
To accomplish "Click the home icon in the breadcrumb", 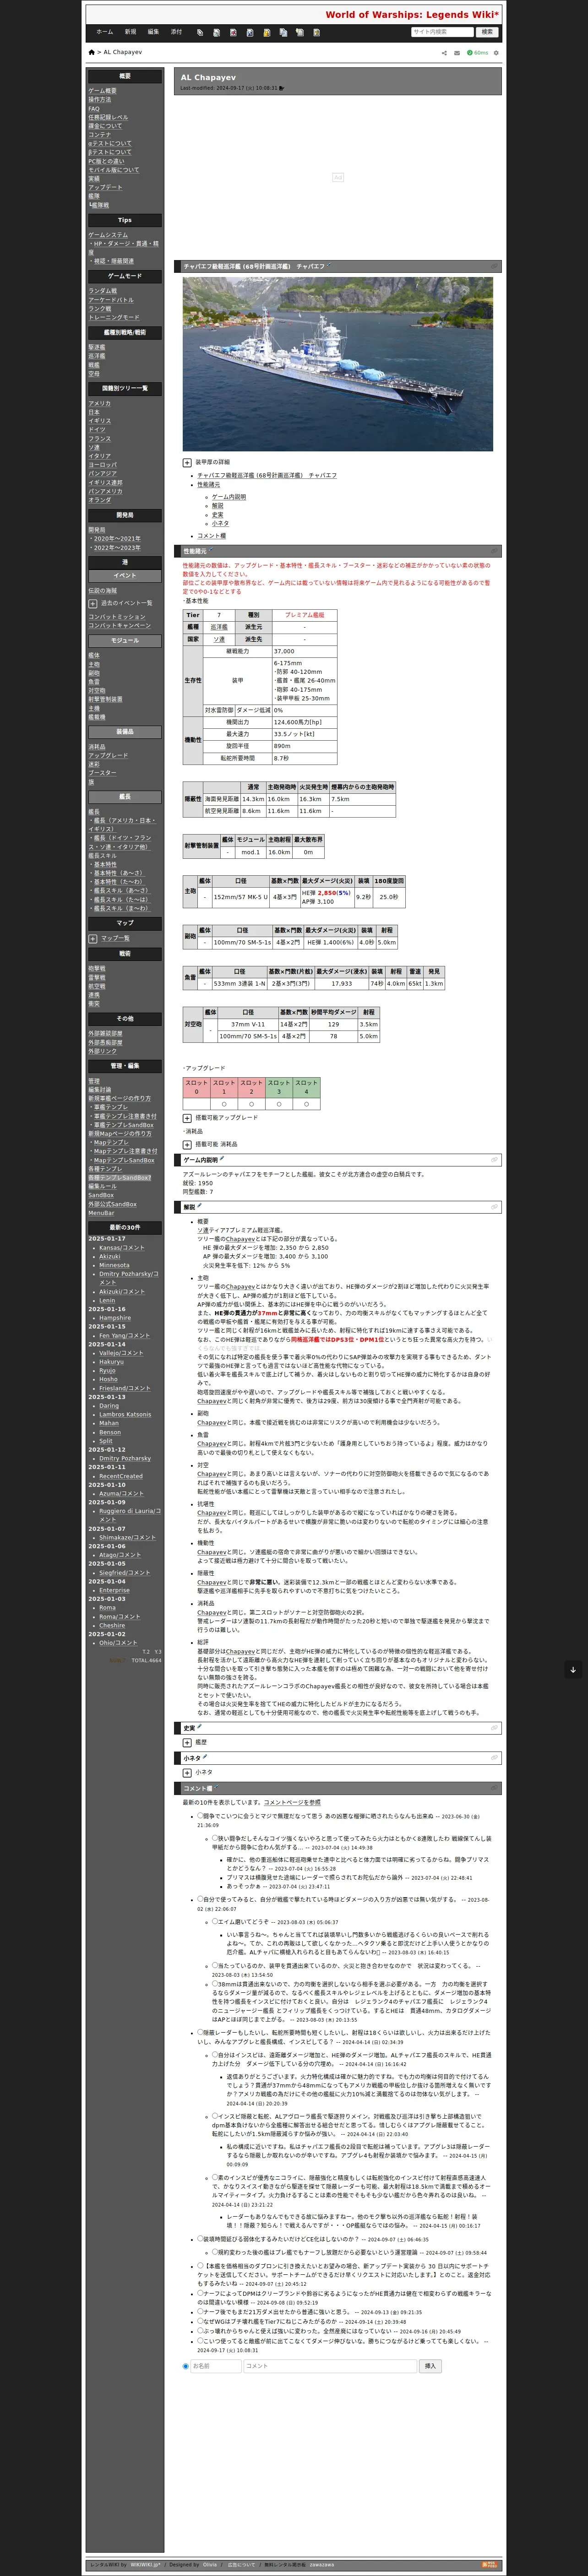I will click(x=91, y=52).
